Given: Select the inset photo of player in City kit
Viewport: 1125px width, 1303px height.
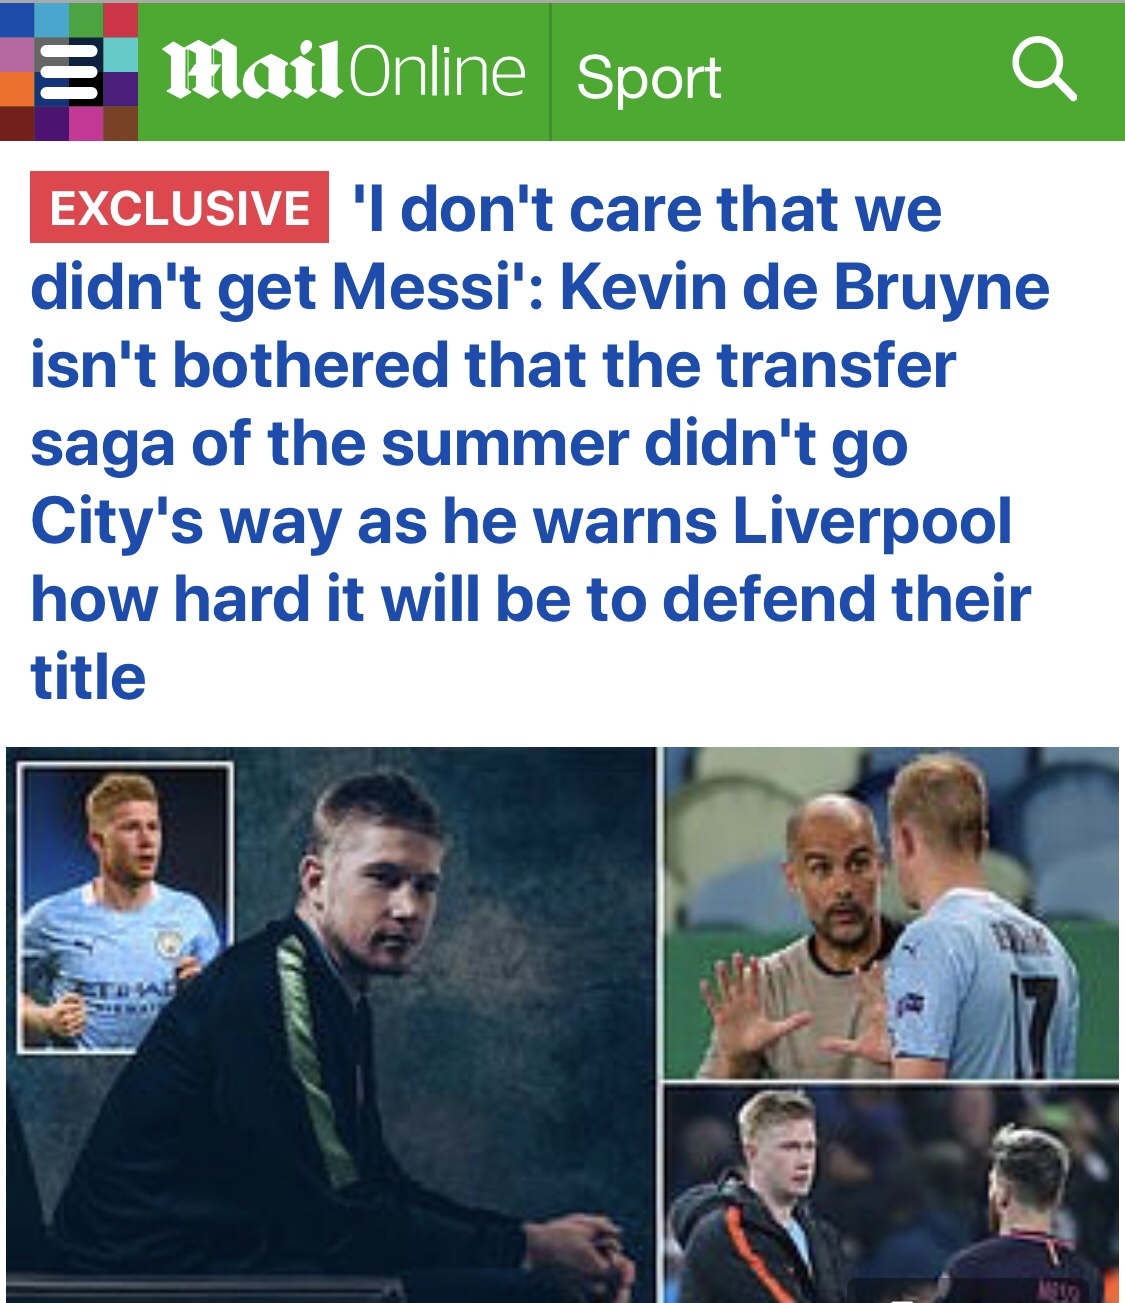Looking at the screenshot, I should pyautogui.click(x=125, y=907).
